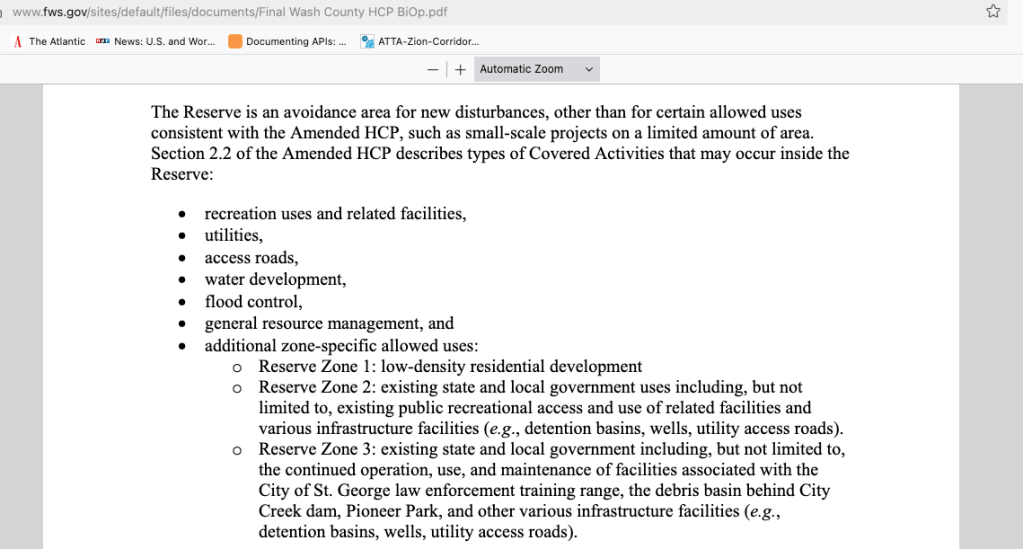Open the News: U.S. and World bookmark
This screenshot has width=1023, height=549.
coord(156,41)
